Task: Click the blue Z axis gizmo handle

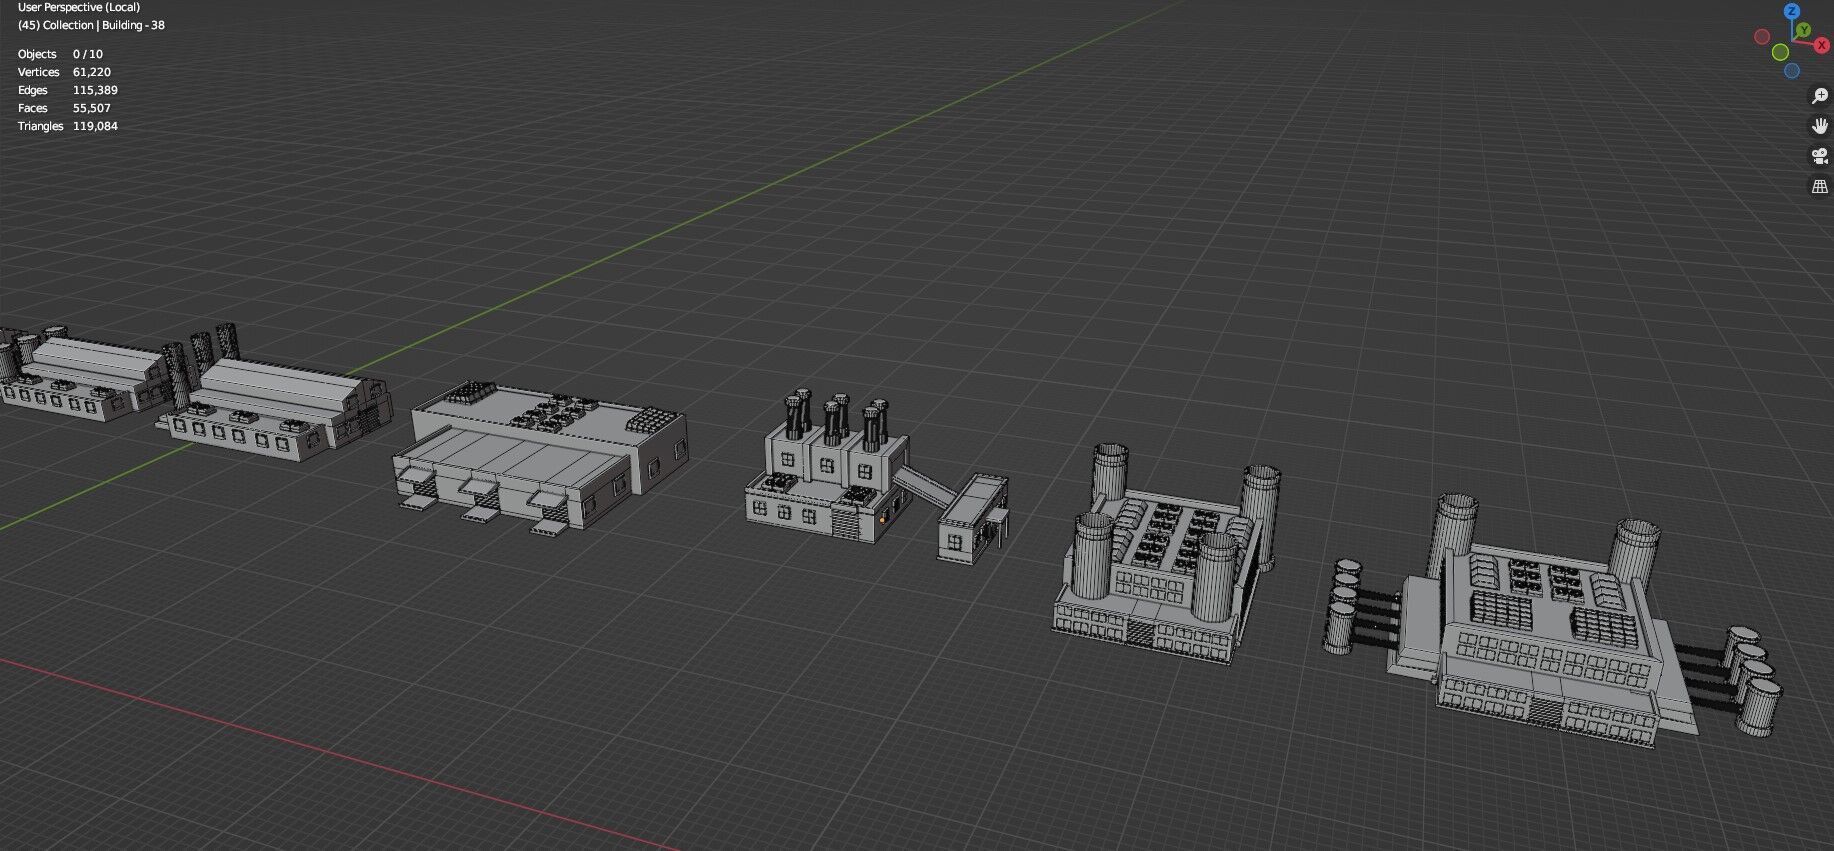Action: [1792, 12]
